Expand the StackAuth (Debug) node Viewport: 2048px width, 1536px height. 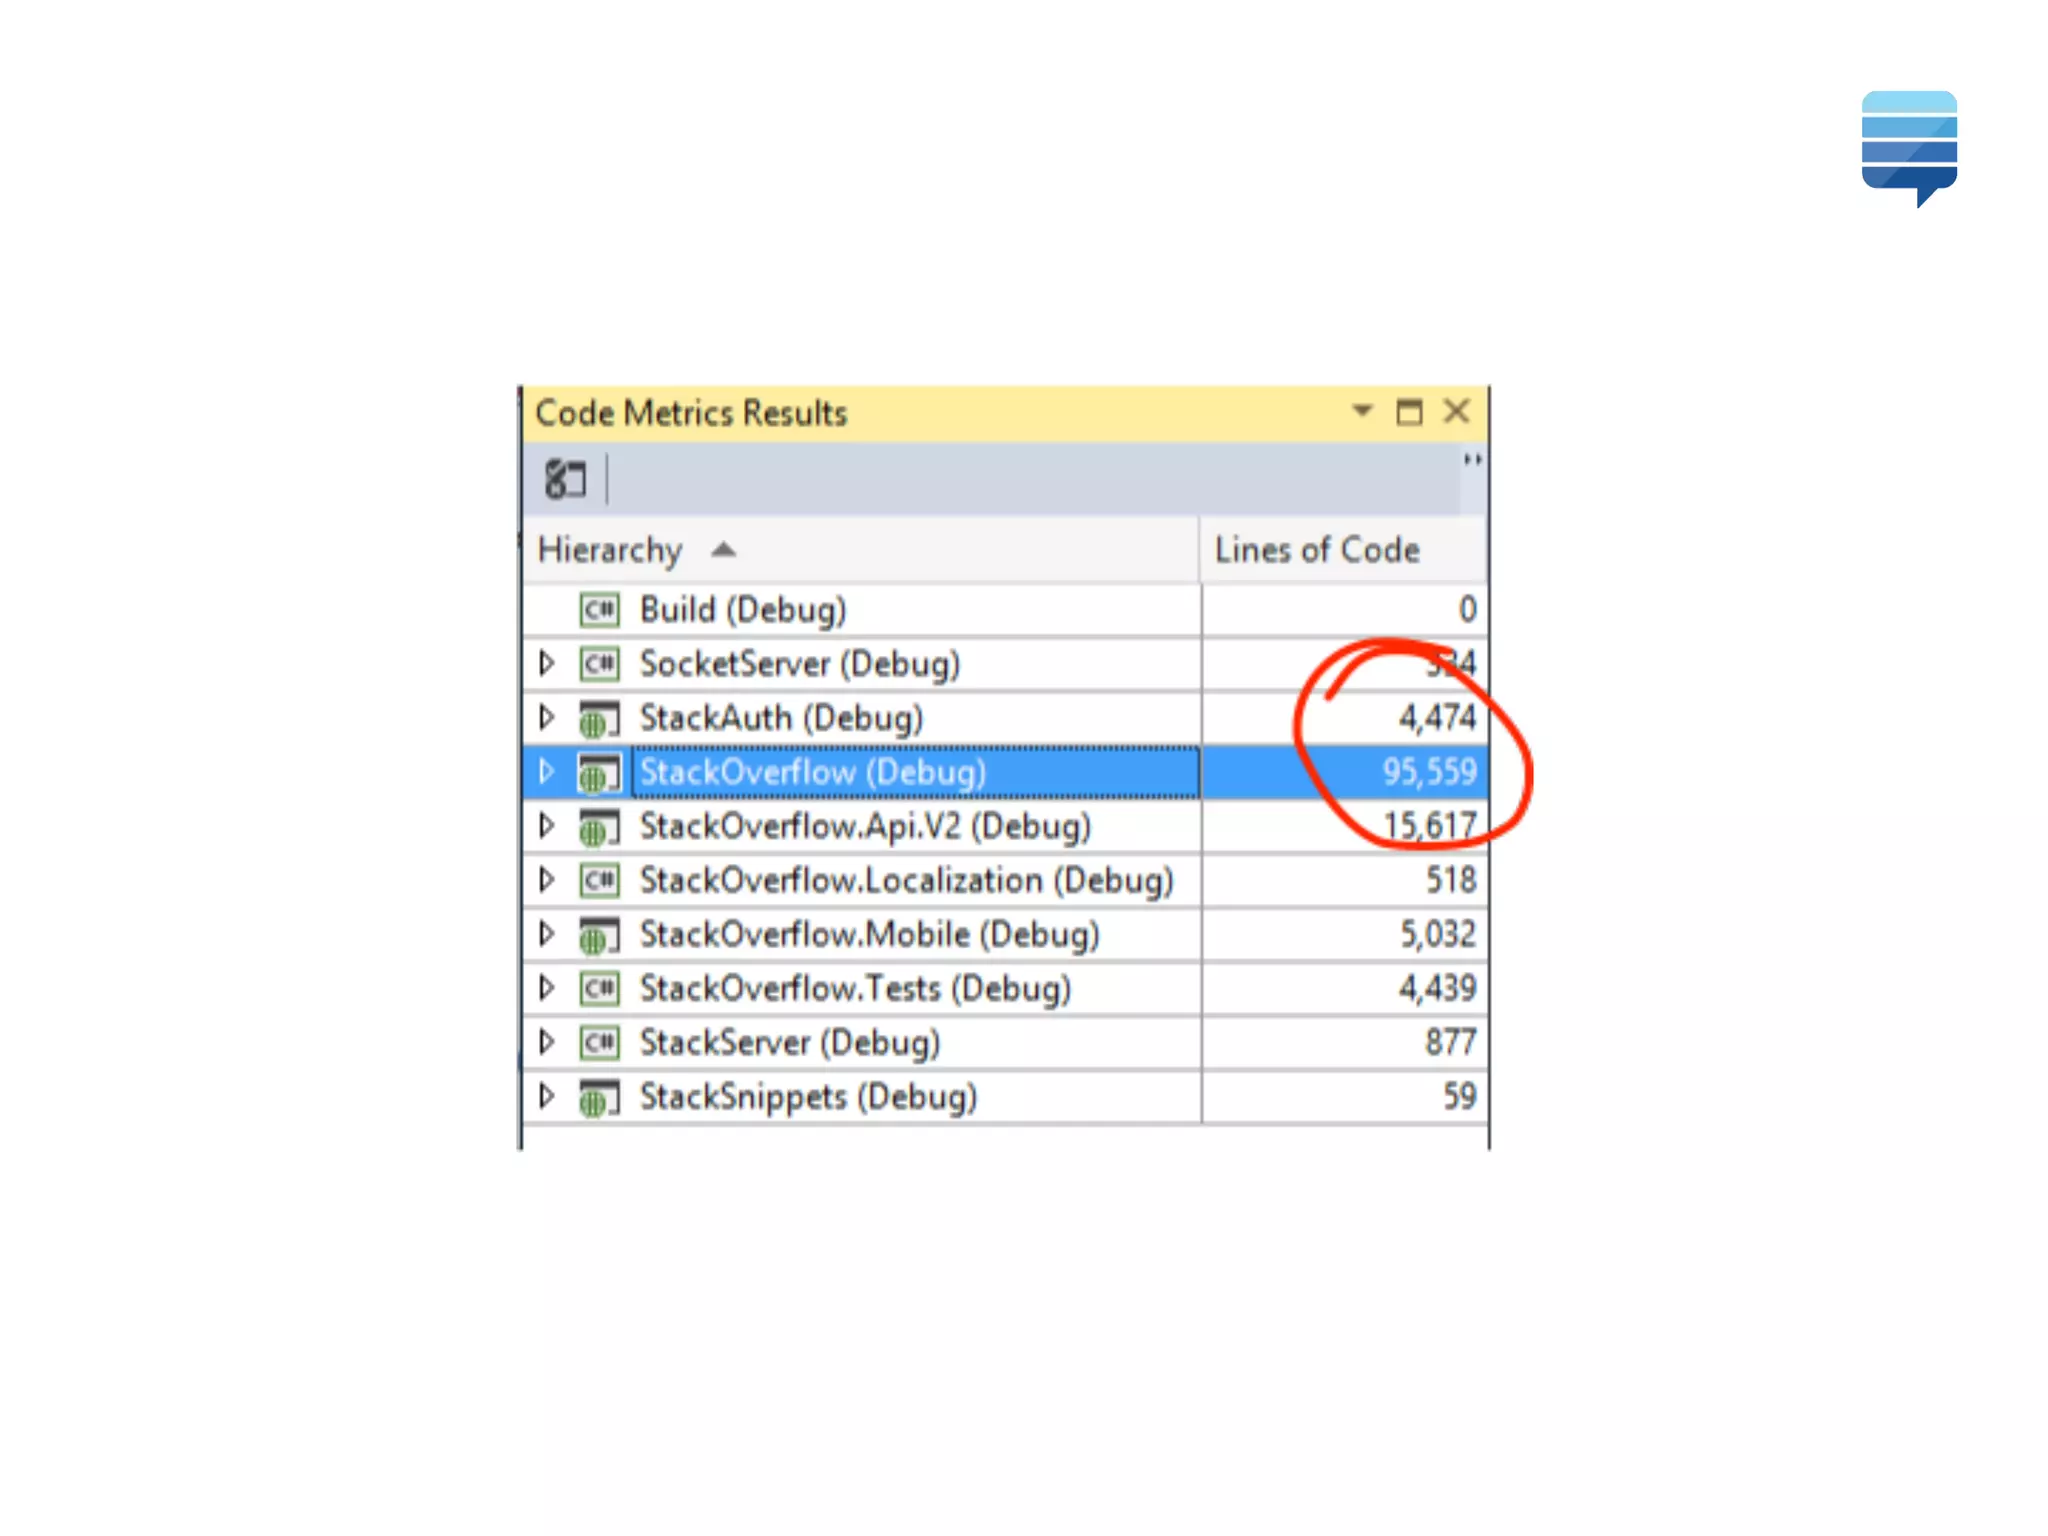coord(546,717)
